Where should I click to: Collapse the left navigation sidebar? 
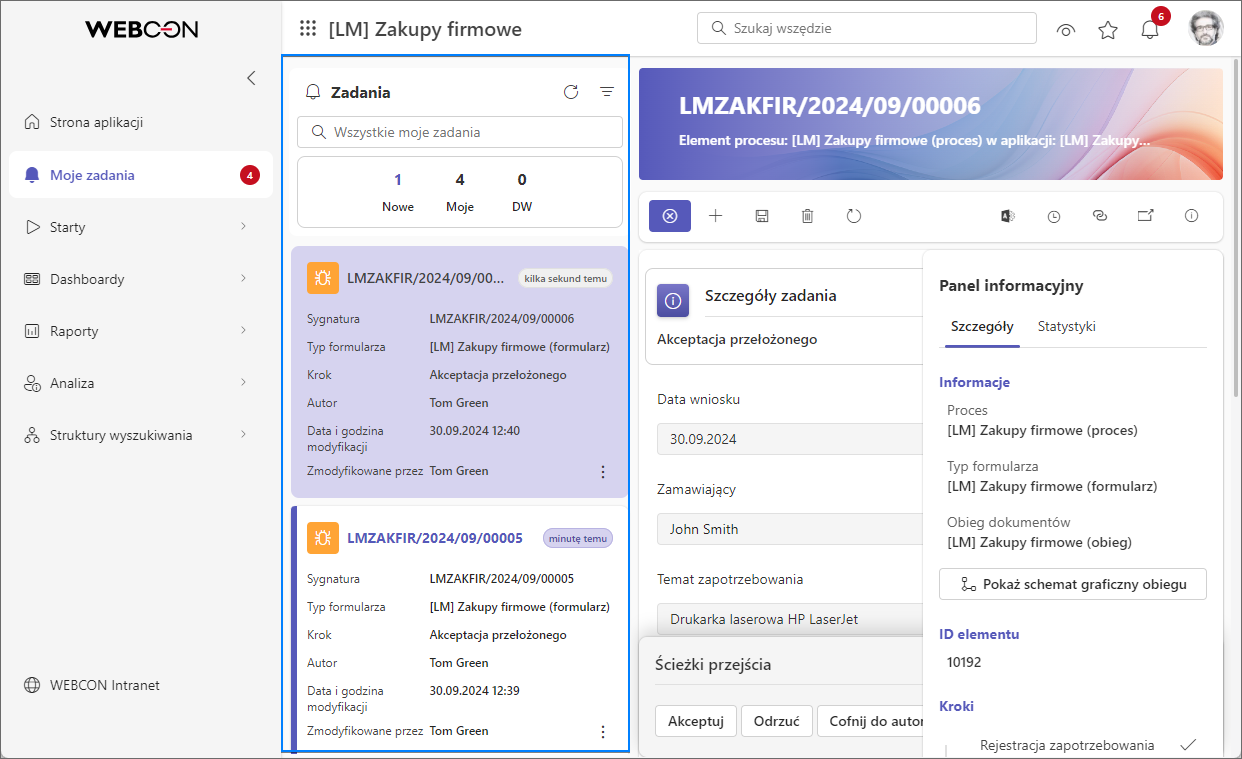(x=251, y=78)
